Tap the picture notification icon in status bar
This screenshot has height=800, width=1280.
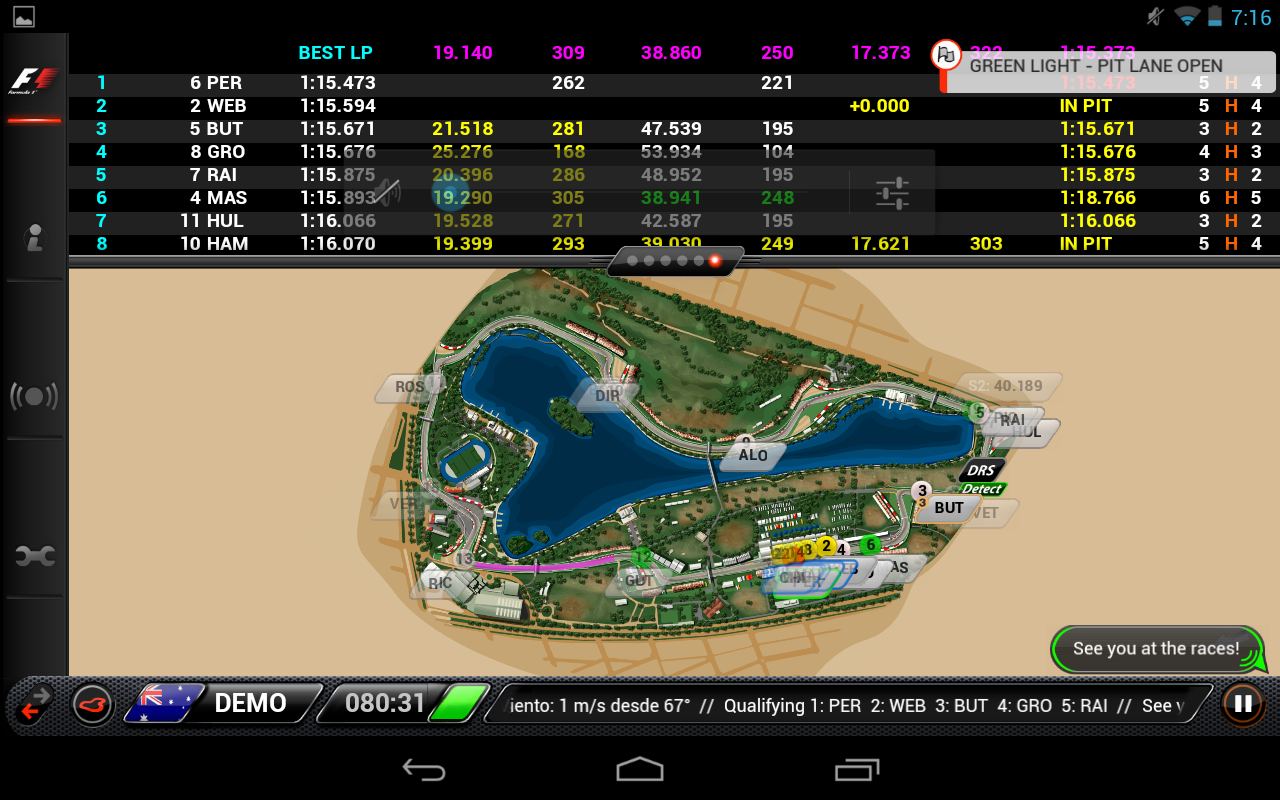(23, 16)
